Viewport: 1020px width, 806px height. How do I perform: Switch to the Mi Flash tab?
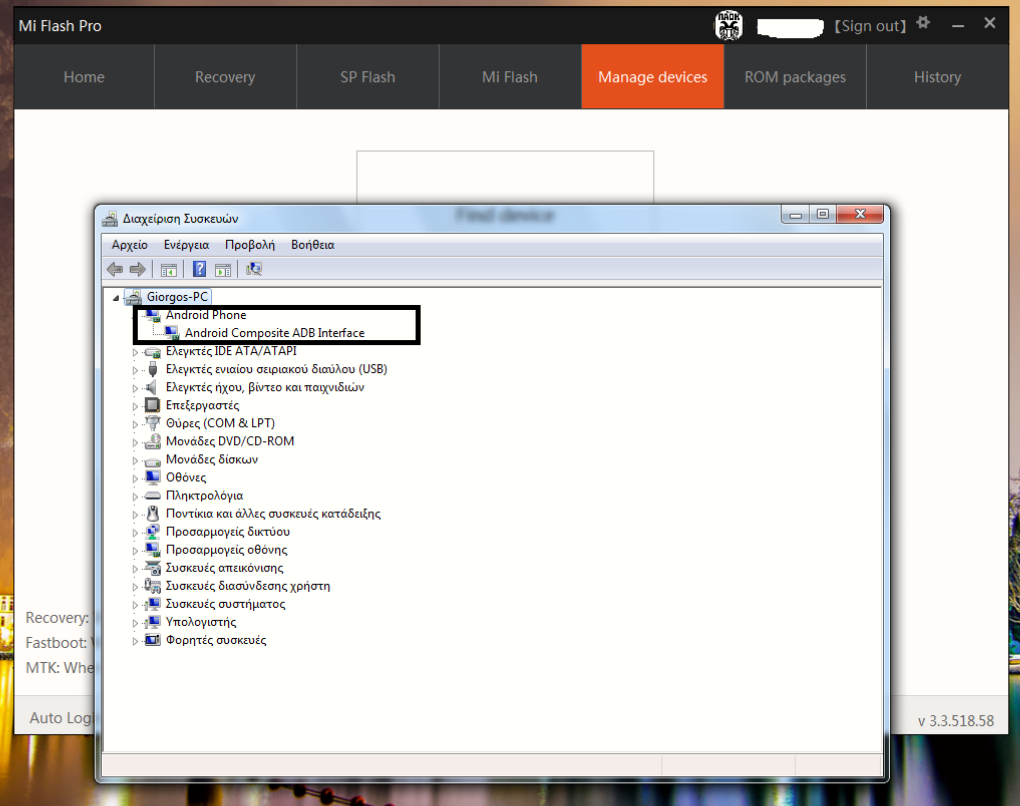(509, 77)
